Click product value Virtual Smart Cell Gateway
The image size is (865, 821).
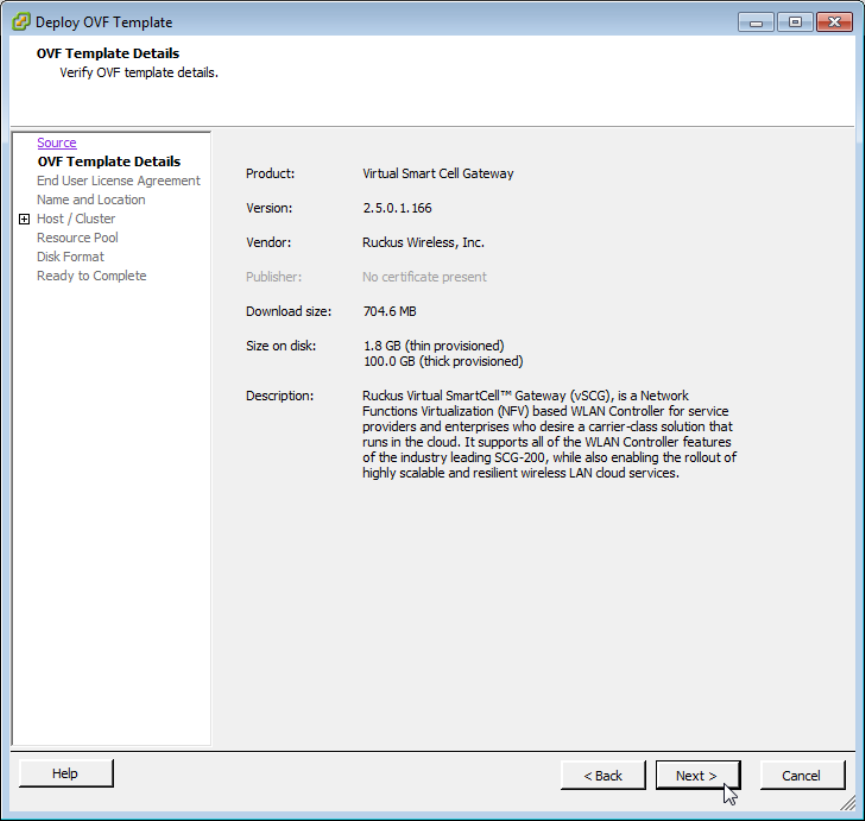438,173
